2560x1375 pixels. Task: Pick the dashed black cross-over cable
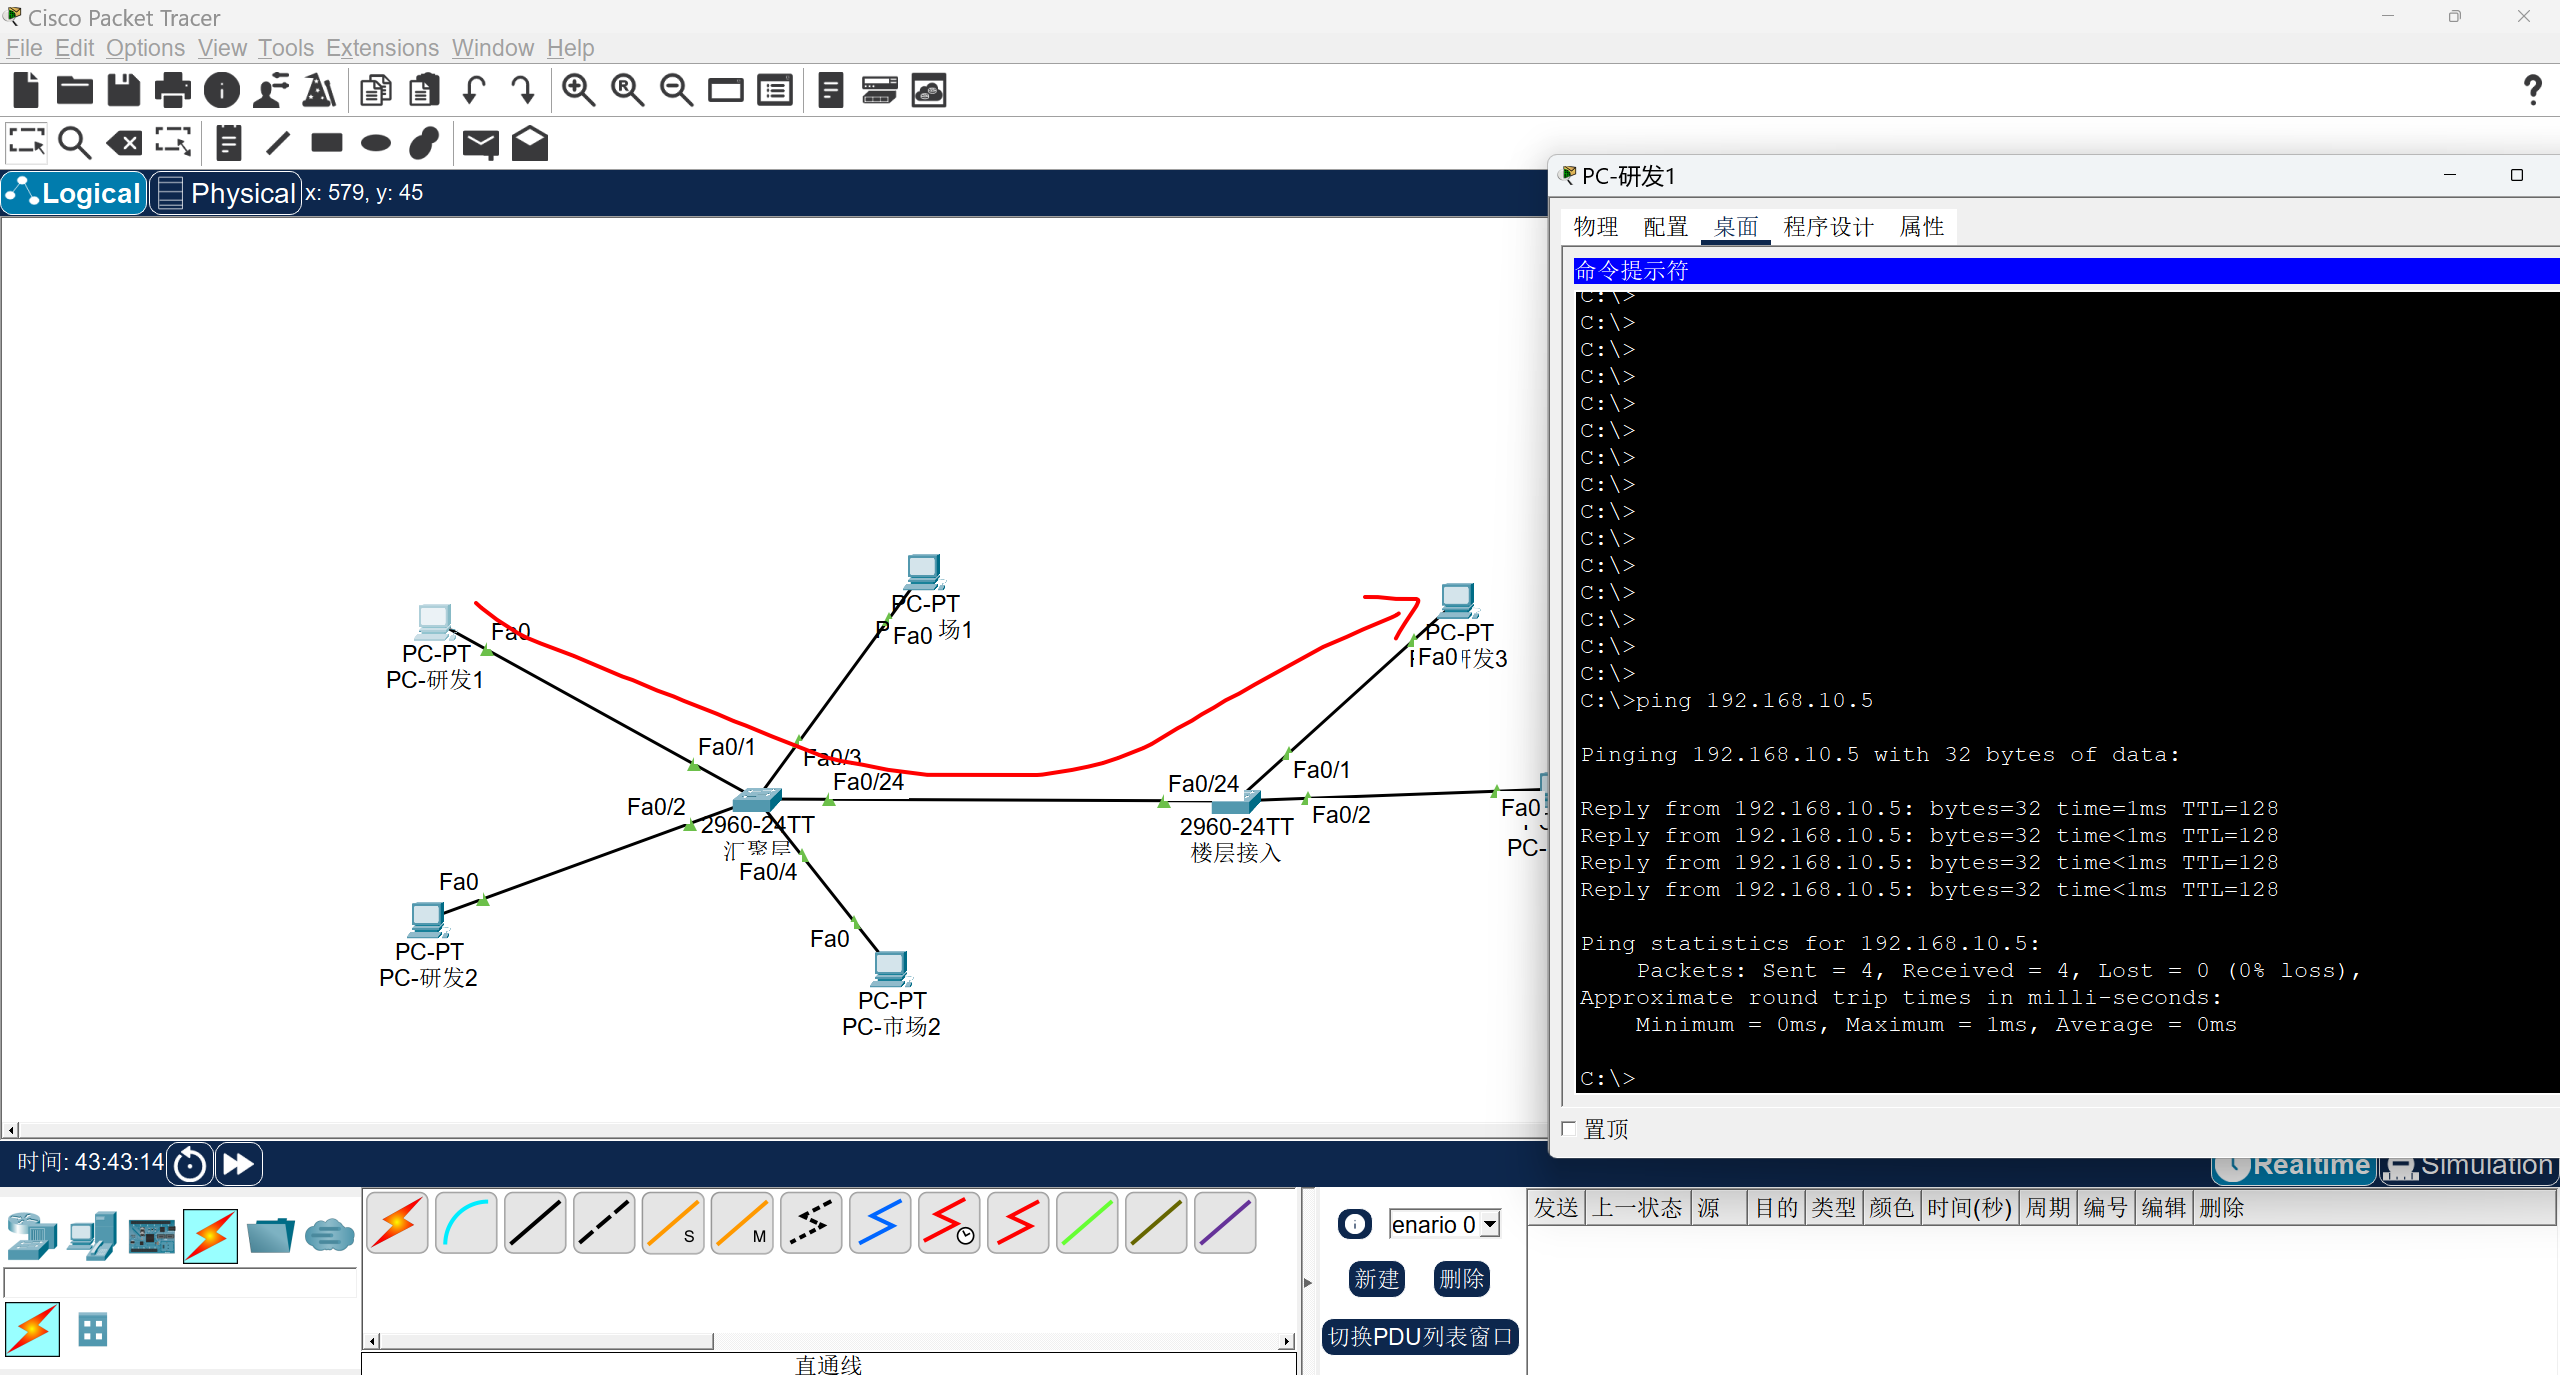605,1223
